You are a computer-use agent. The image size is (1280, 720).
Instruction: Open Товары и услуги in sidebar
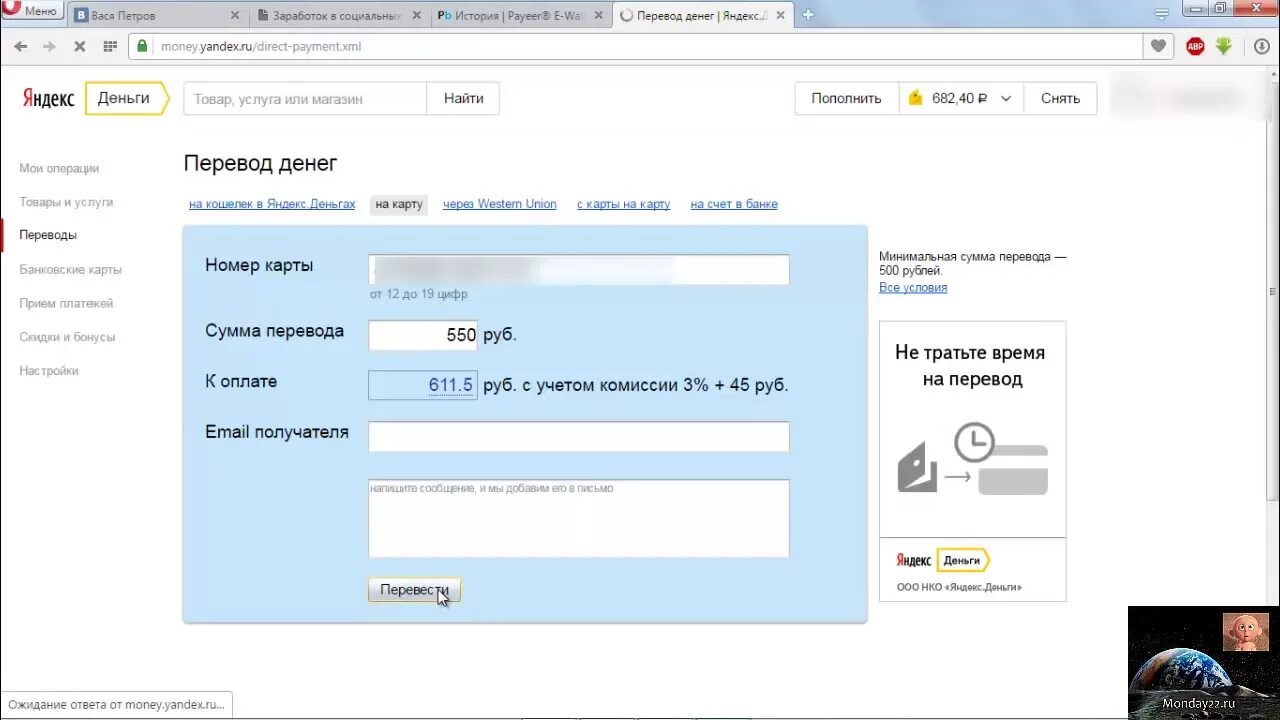pos(66,202)
